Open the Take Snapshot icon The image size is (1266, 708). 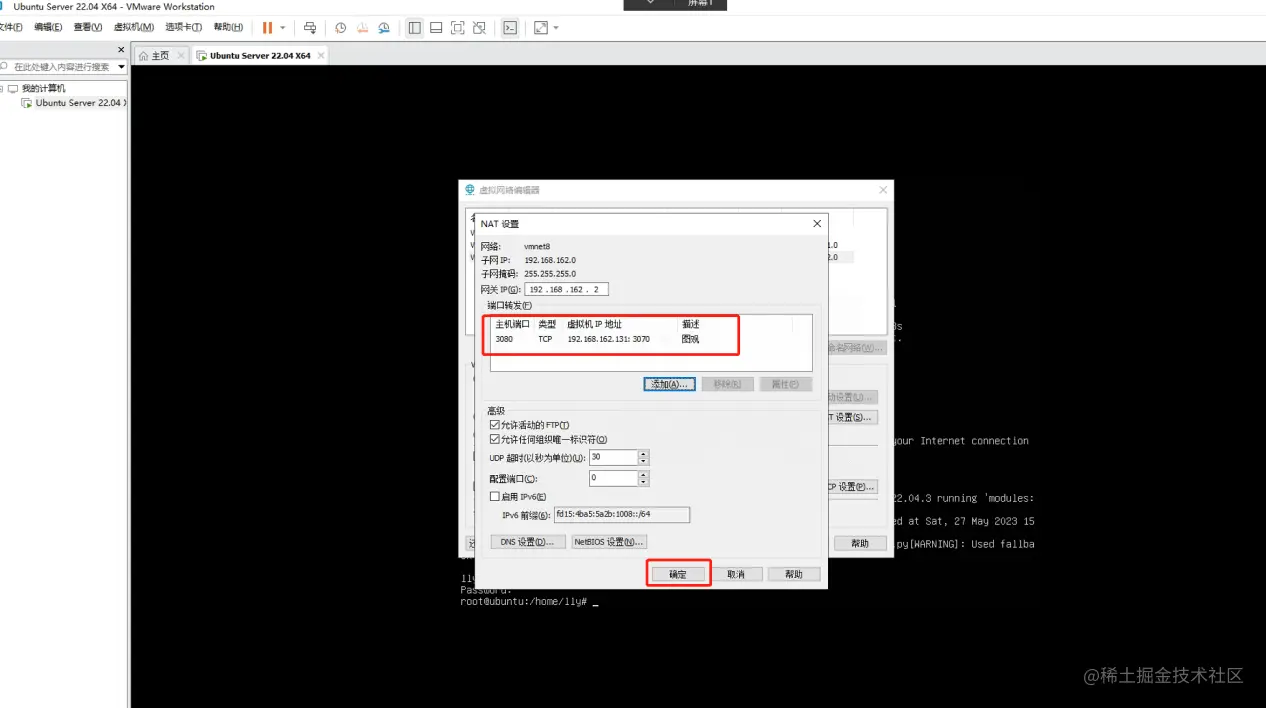[340, 27]
